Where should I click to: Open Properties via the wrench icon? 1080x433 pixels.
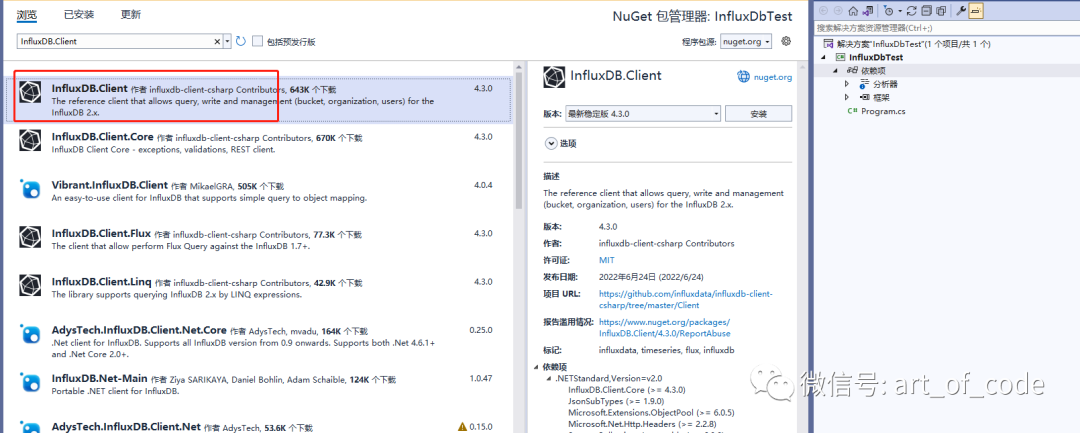tap(961, 11)
